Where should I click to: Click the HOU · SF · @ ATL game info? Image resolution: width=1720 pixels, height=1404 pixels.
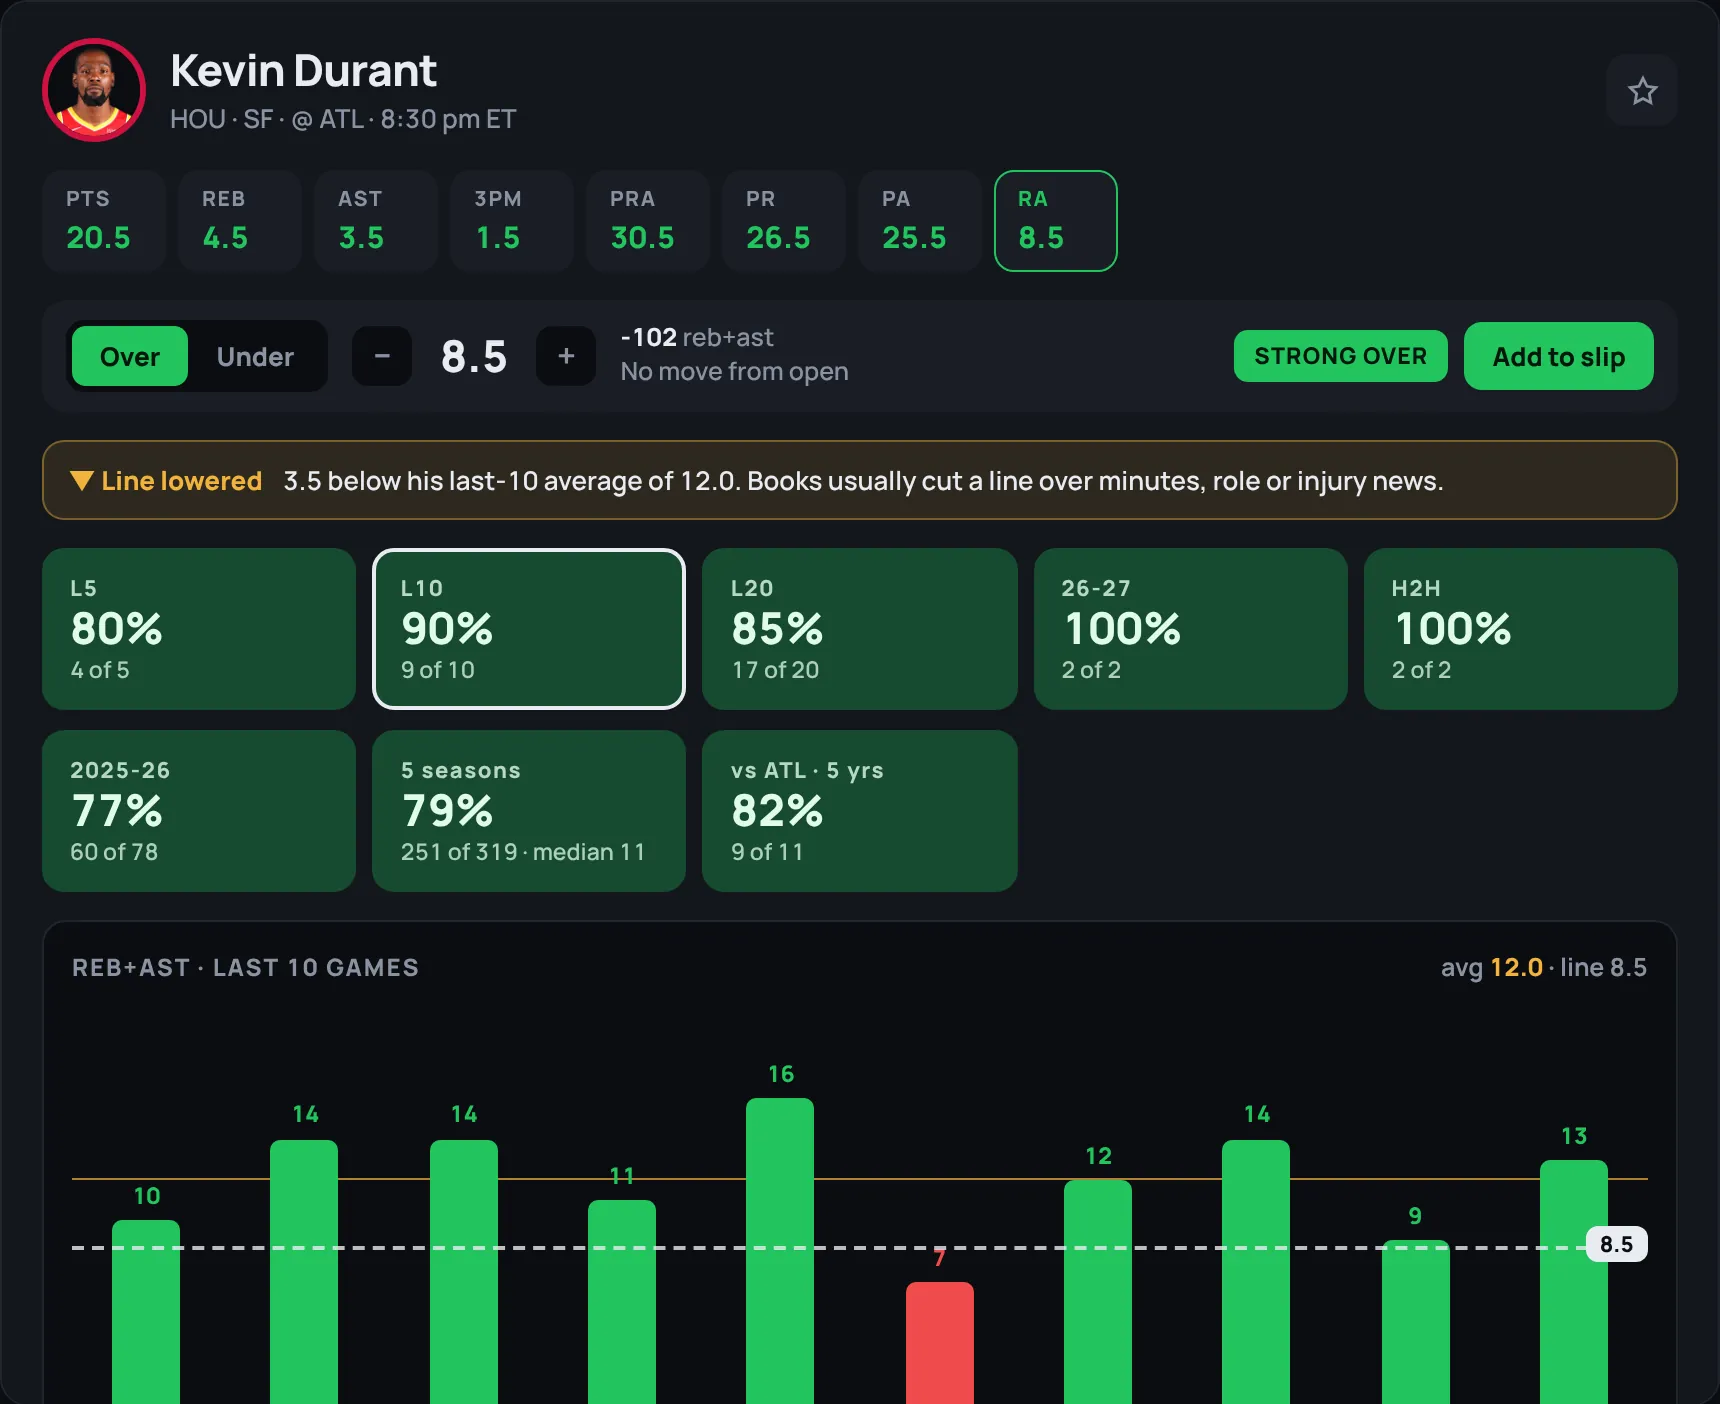pos(343,119)
